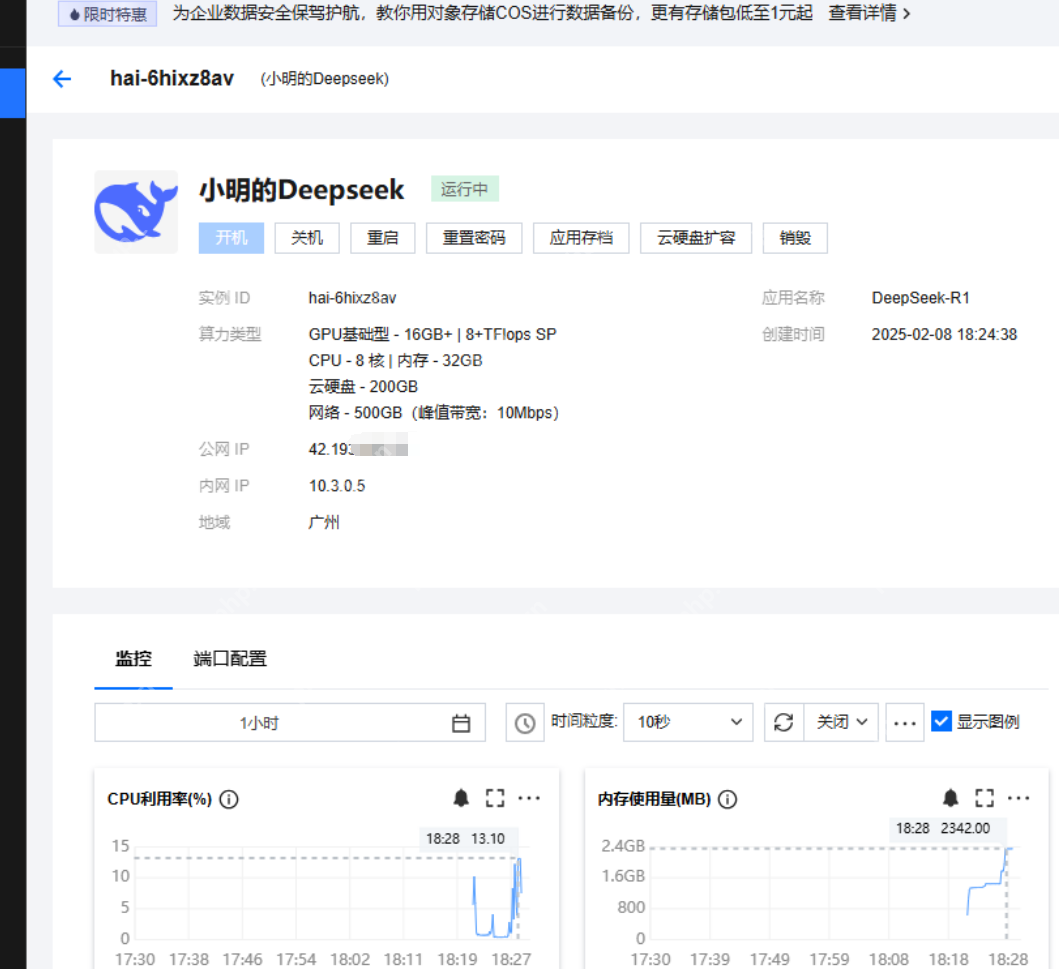Open info icon beside 内存使用量(MB)
Viewport: 1059px width, 973px height.
727,799
